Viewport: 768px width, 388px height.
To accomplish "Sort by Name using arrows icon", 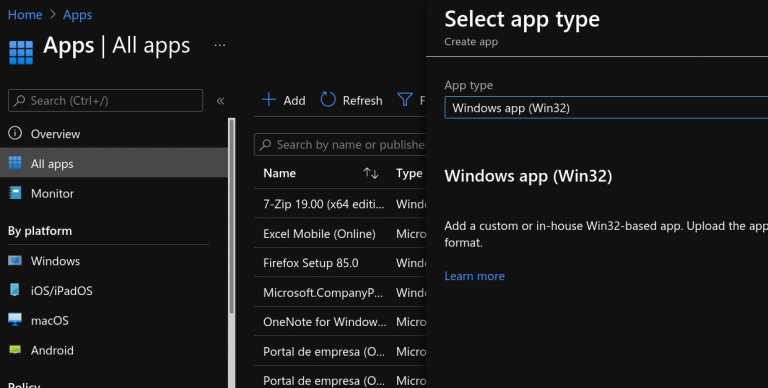I will pos(371,173).
